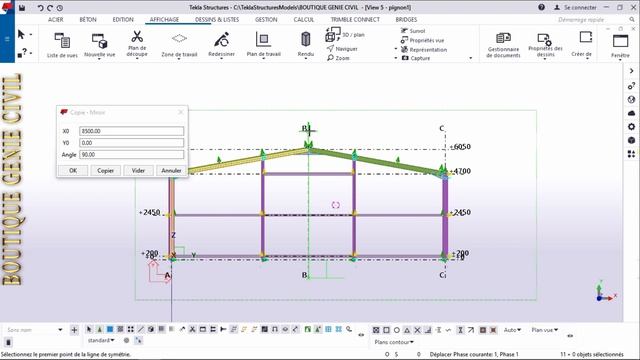Open the ACIER ribbon tab
640x360 pixels.
56,20
